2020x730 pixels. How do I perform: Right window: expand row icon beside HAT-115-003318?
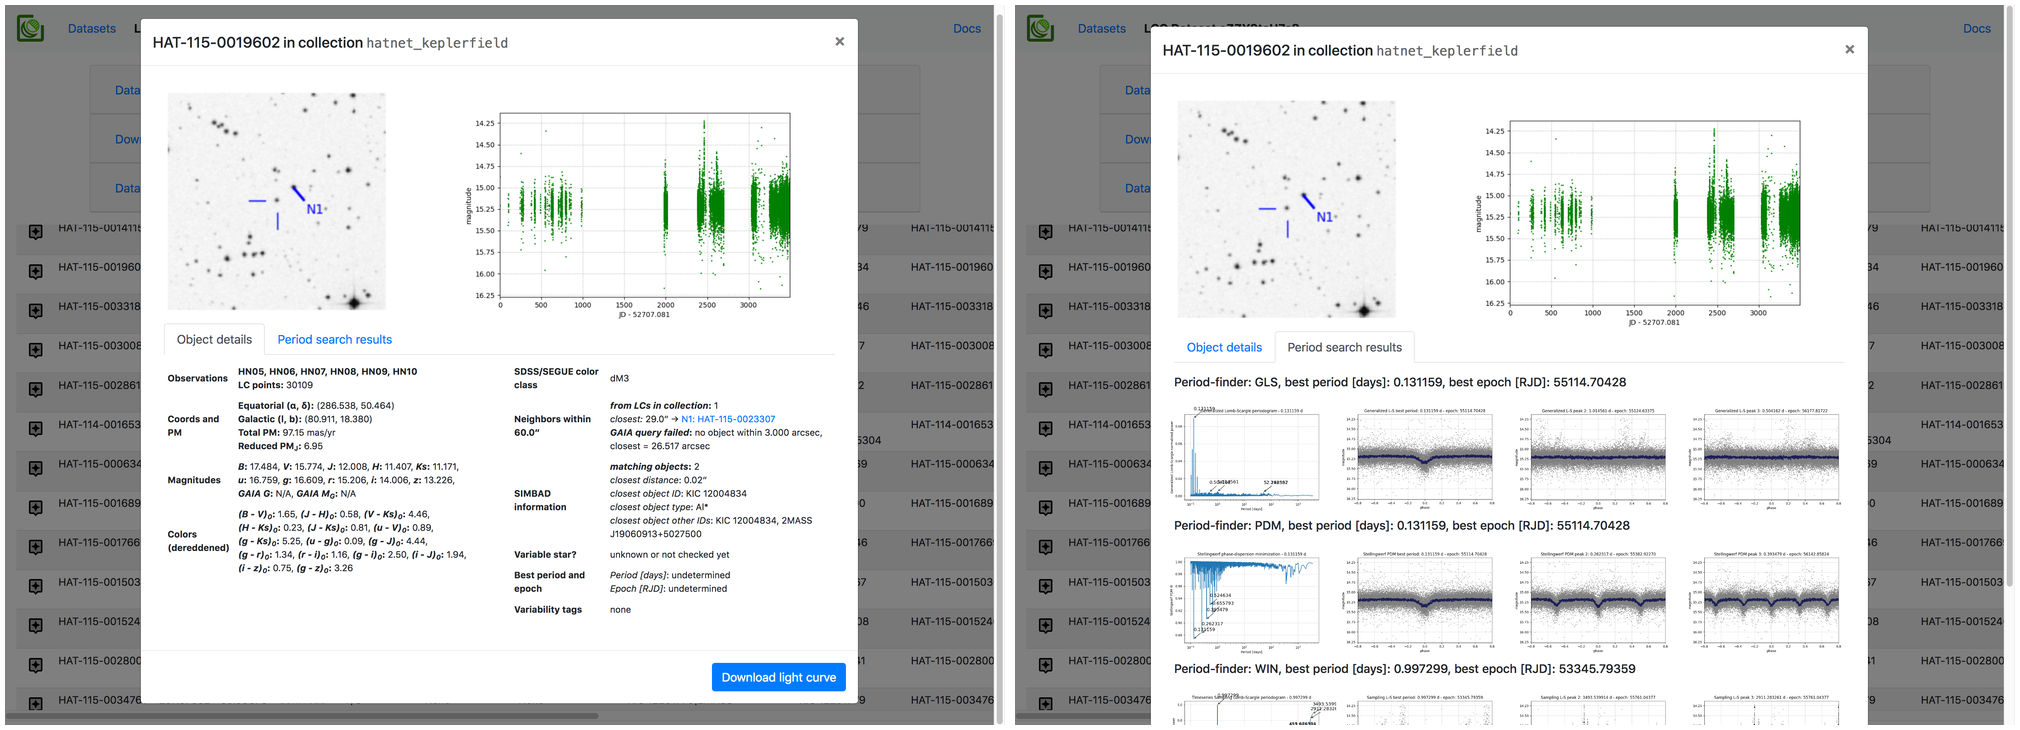coord(1046,310)
